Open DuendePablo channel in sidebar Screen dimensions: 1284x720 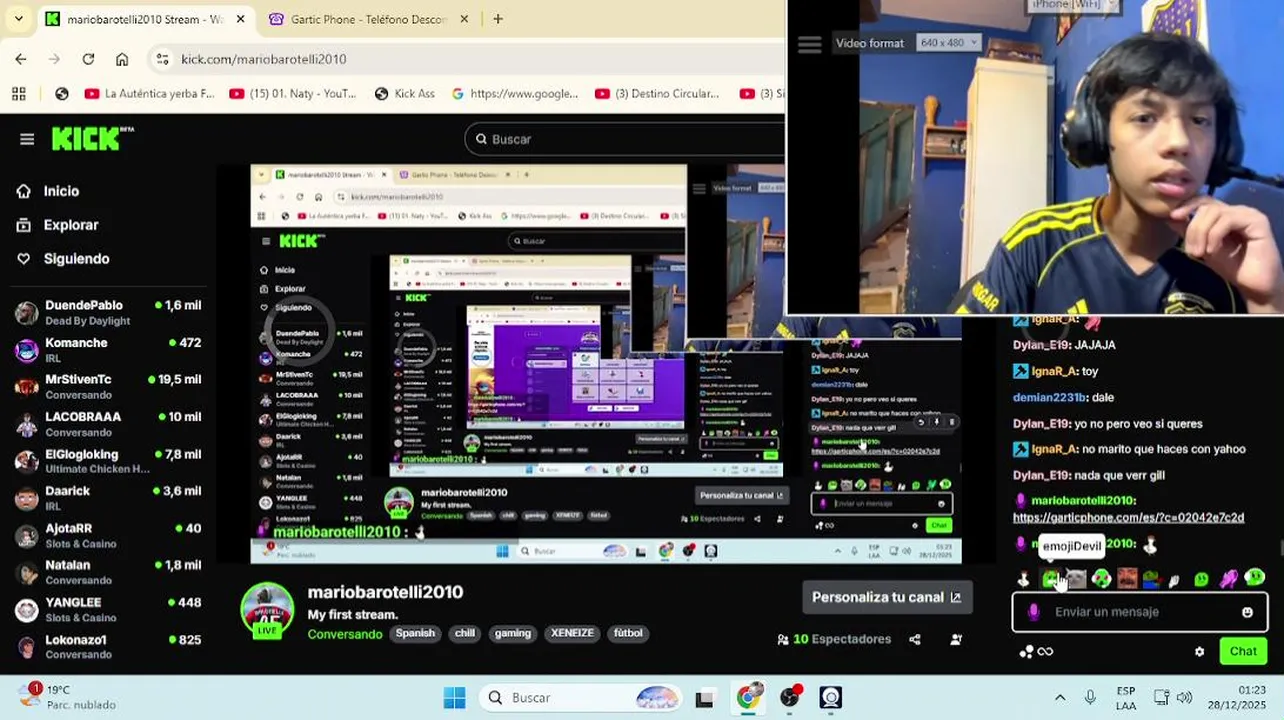[108, 312]
